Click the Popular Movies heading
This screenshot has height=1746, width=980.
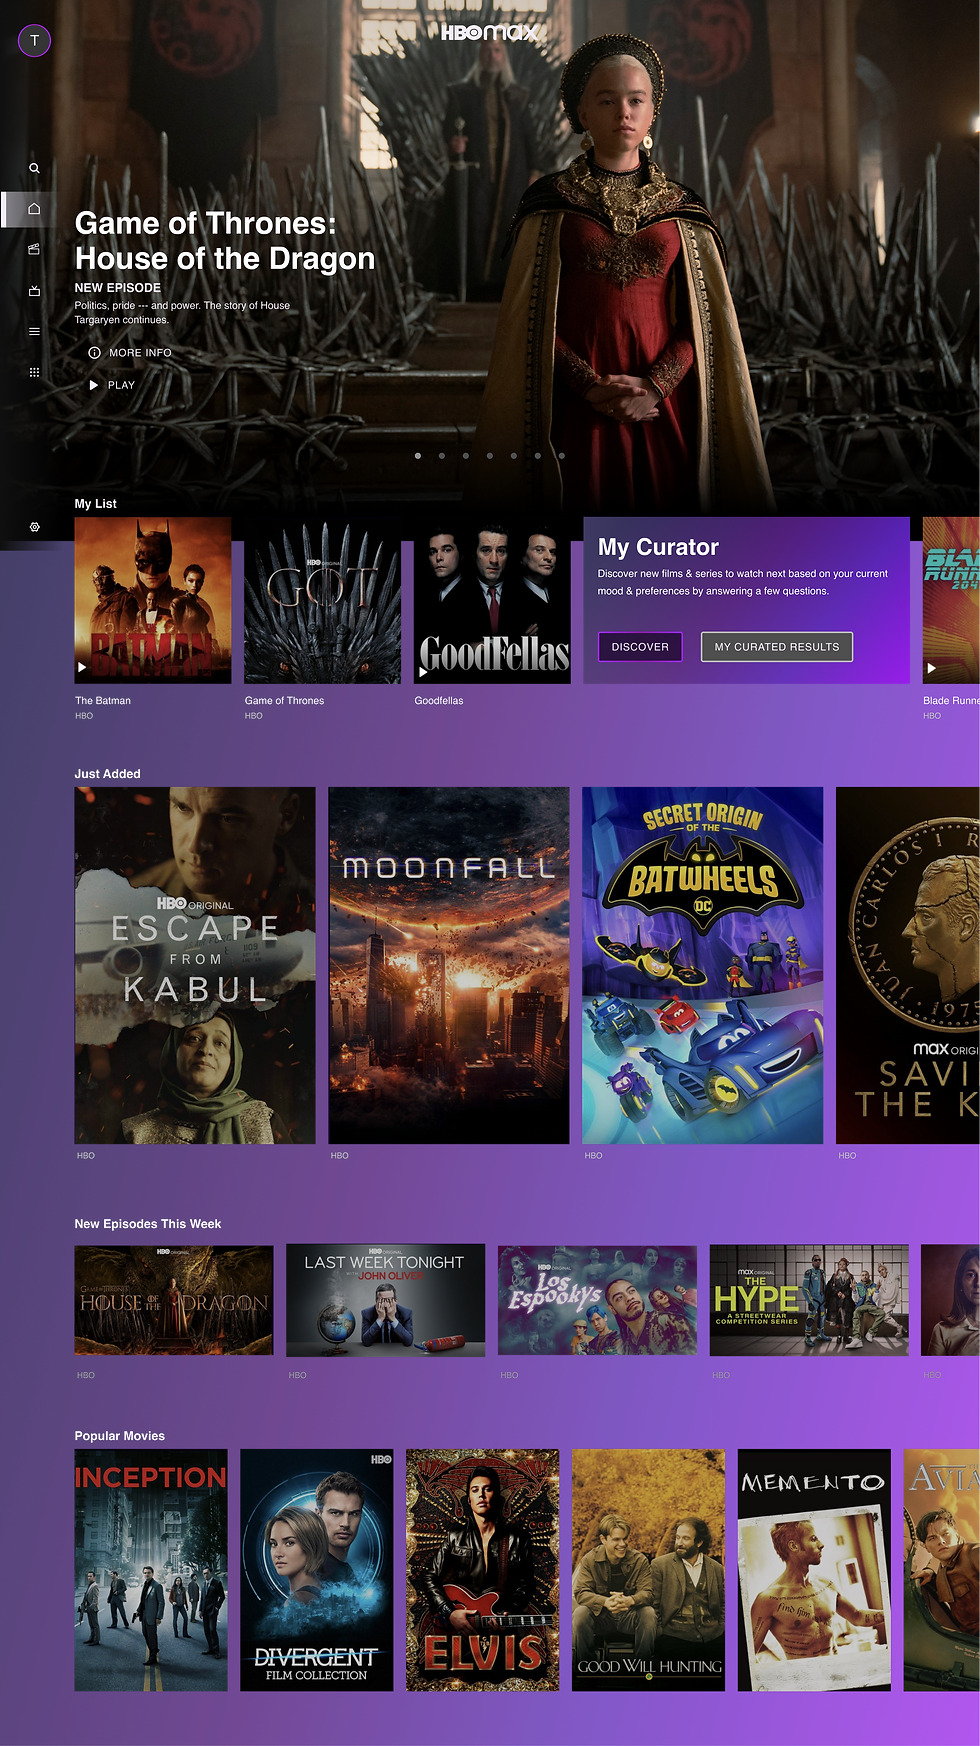pyautogui.click(x=120, y=1436)
